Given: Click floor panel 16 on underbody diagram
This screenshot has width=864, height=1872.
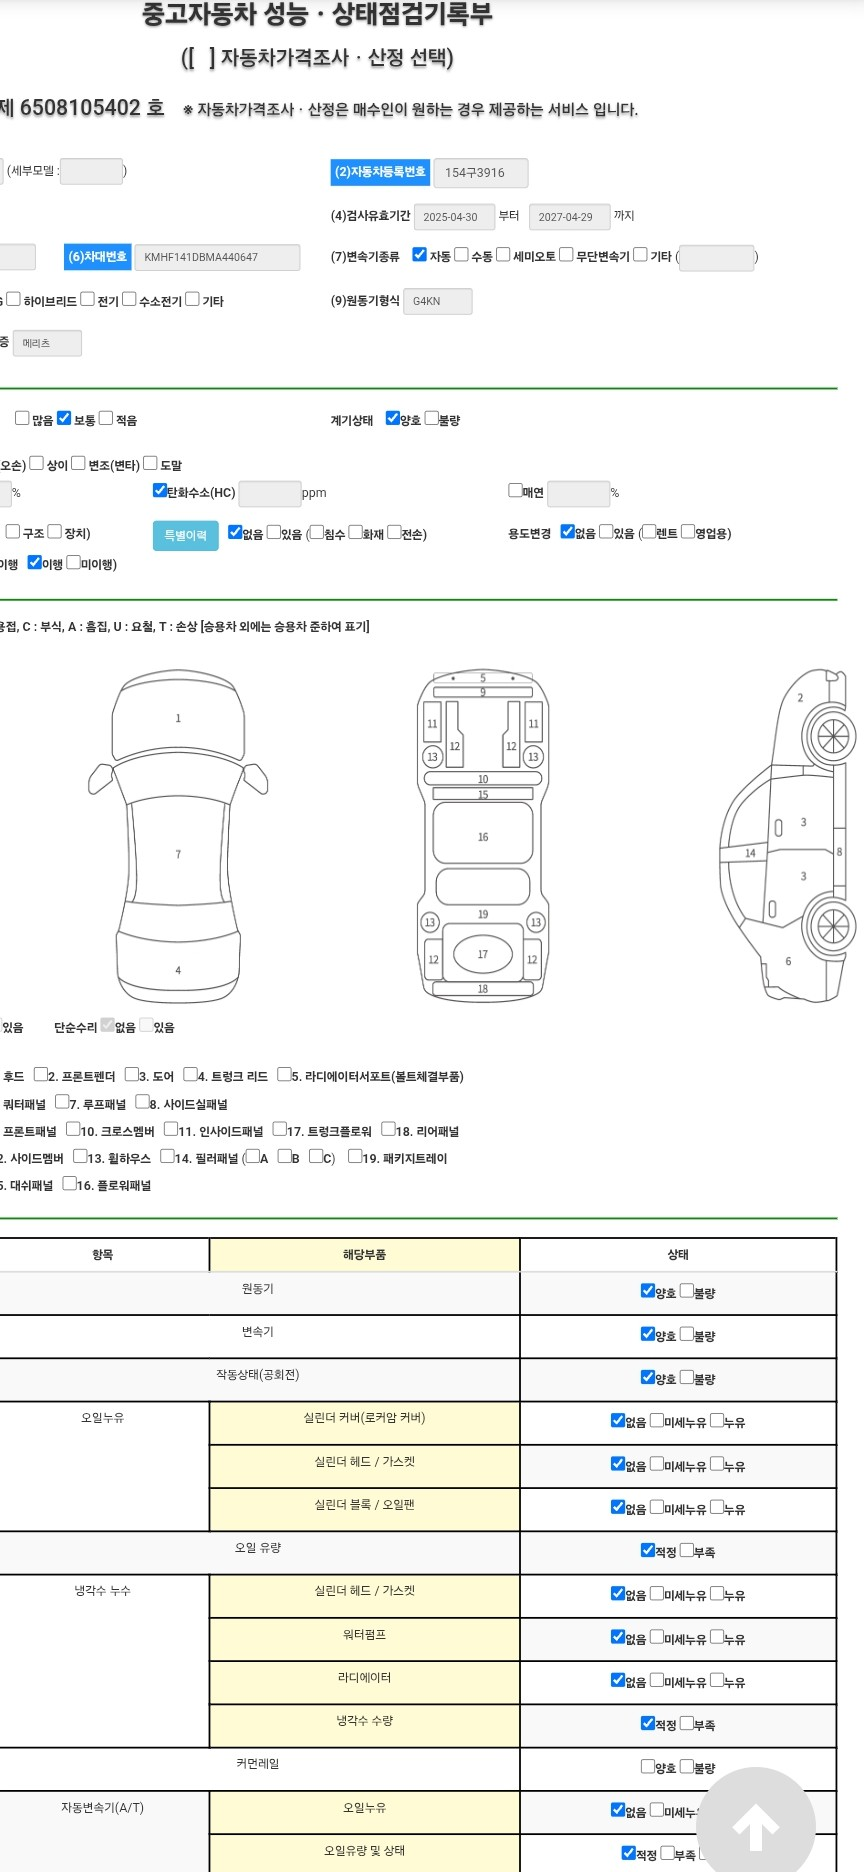Looking at the screenshot, I should 483,836.
